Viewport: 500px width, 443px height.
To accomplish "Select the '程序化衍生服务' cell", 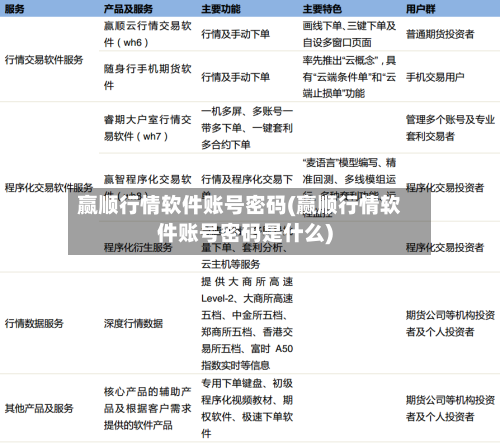I will click(138, 247).
